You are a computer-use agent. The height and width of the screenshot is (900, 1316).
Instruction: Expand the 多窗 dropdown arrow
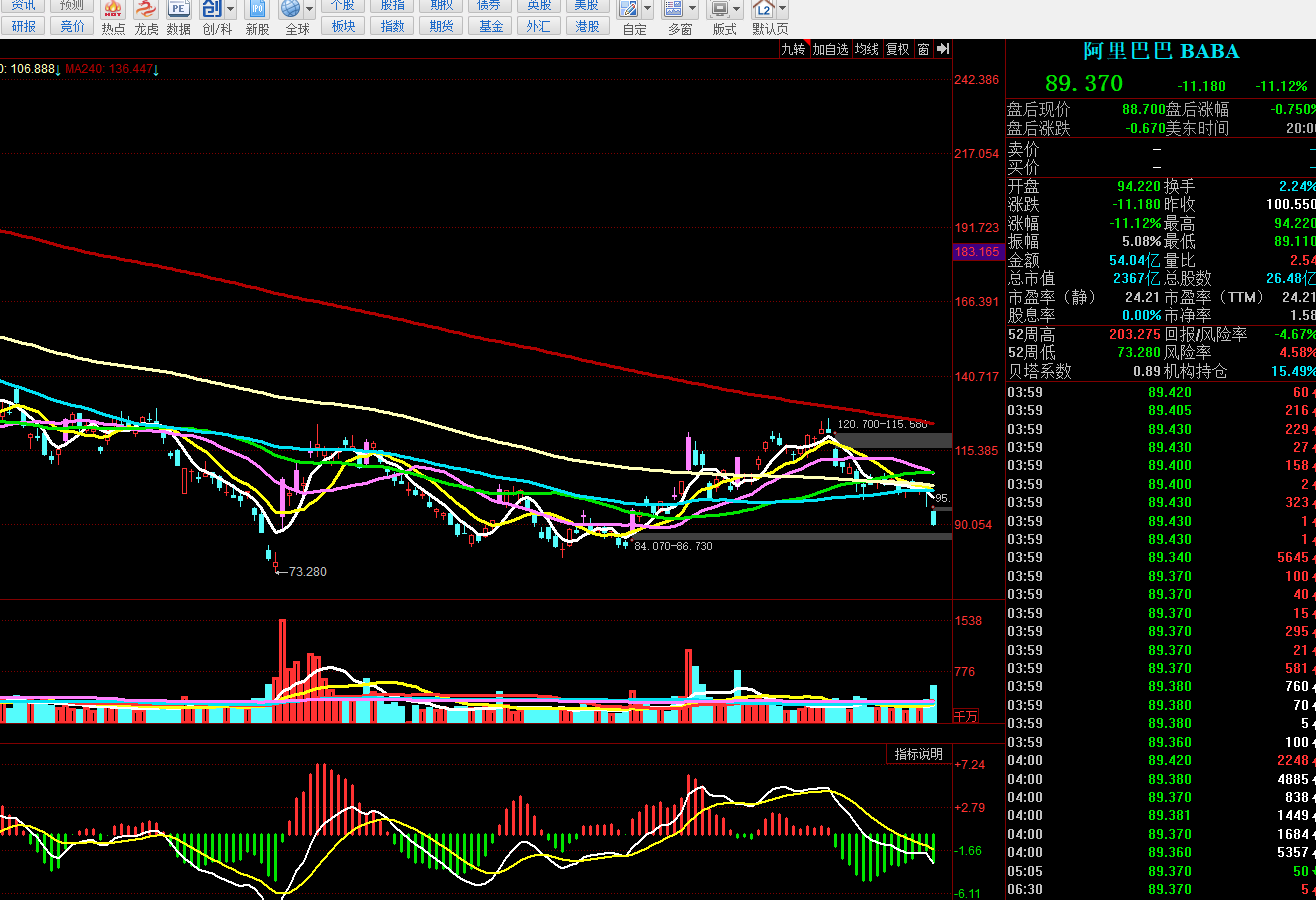tap(693, 10)
